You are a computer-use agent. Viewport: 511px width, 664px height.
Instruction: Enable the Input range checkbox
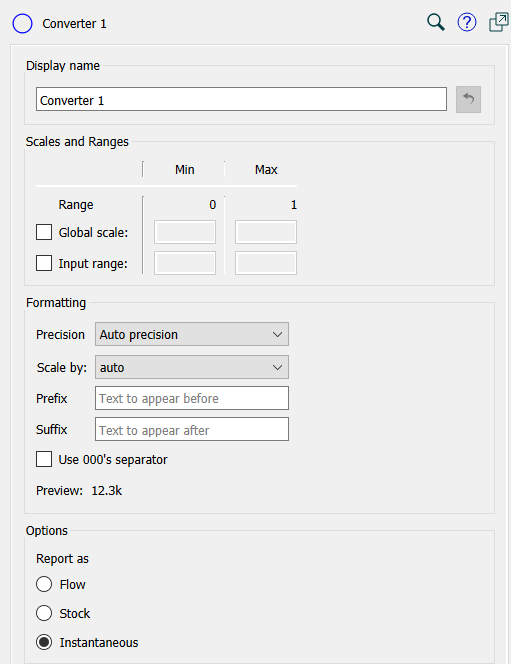pos(44,263)
